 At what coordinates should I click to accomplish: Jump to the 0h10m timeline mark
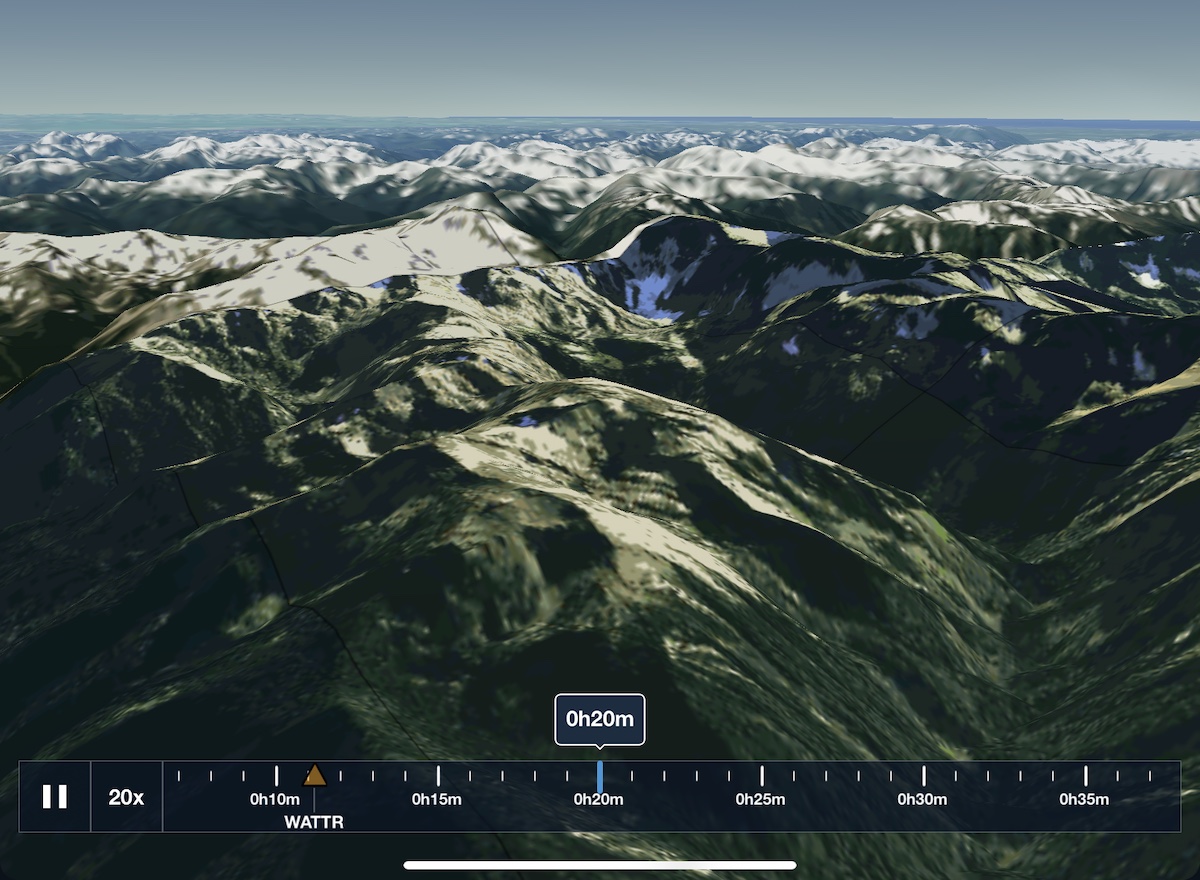tap(276, 776)
